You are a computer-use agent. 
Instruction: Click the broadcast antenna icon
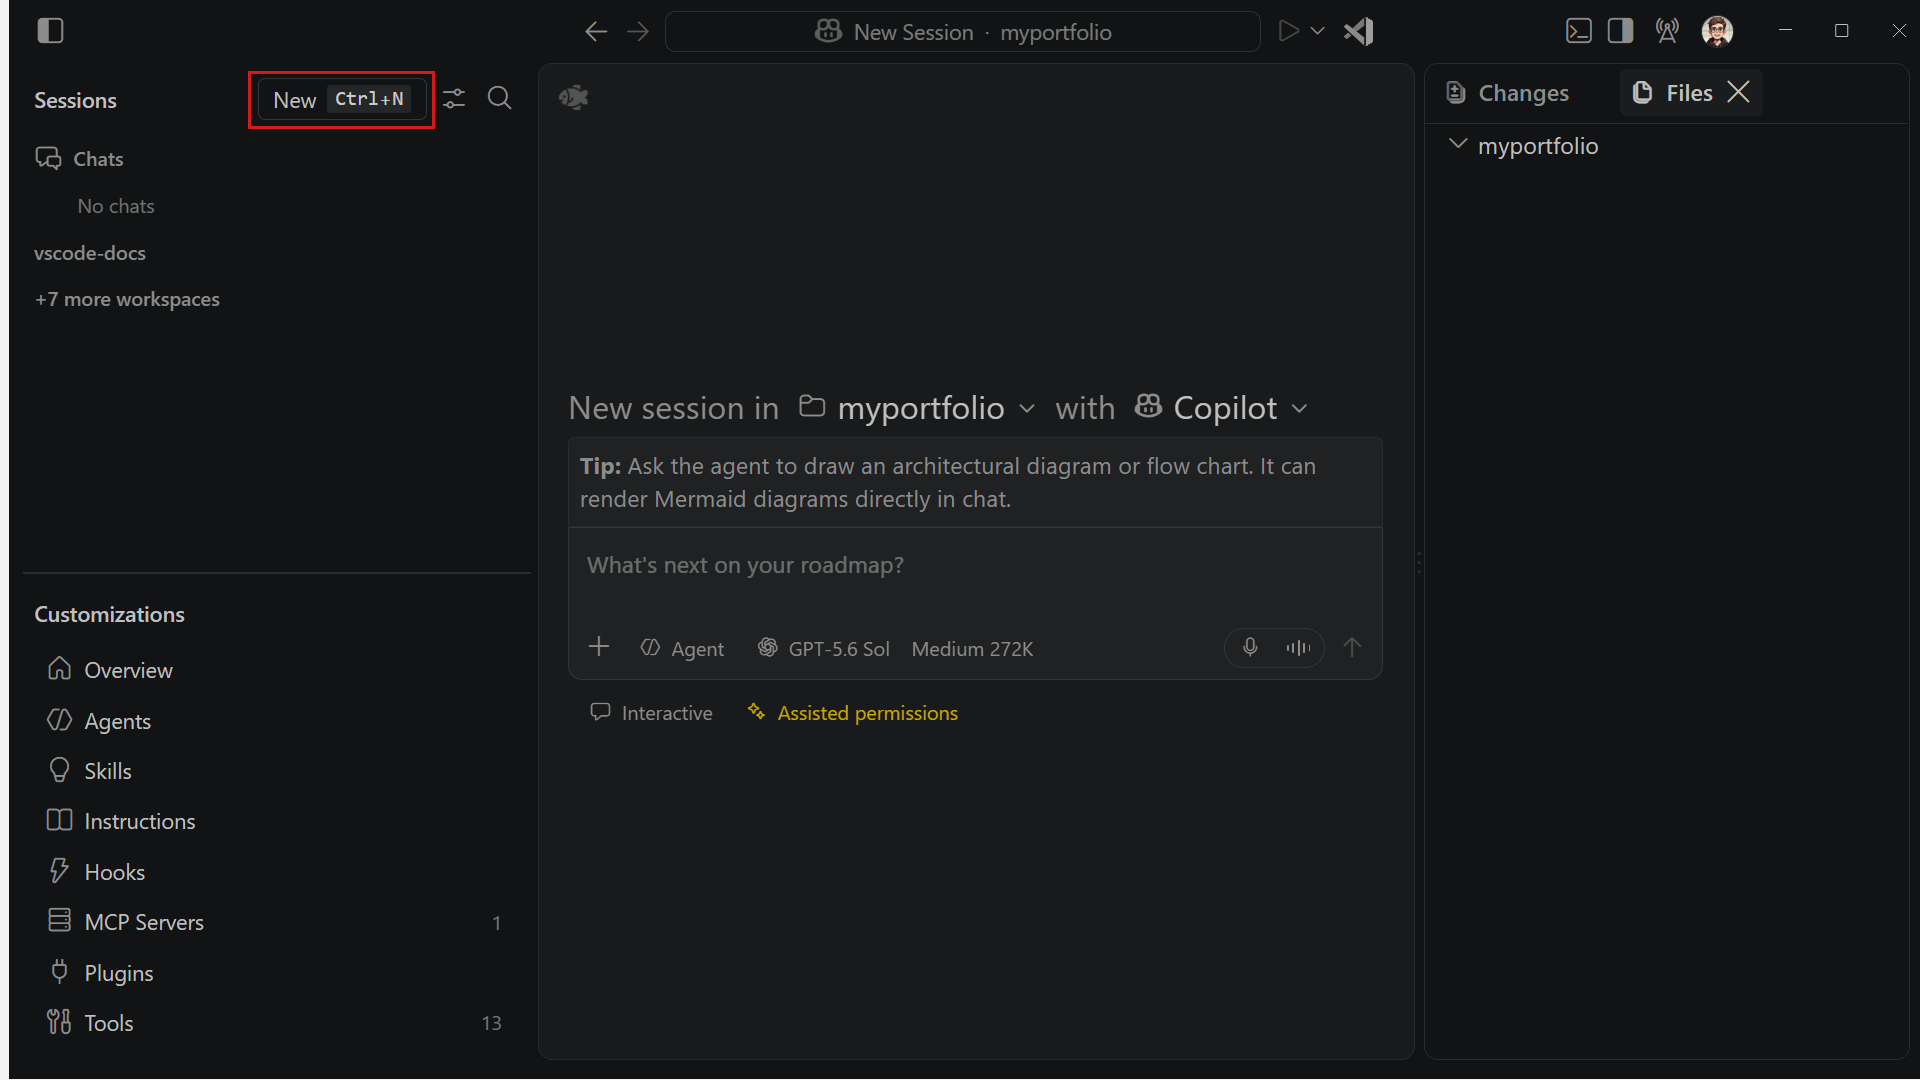(x=1667, y=31)
